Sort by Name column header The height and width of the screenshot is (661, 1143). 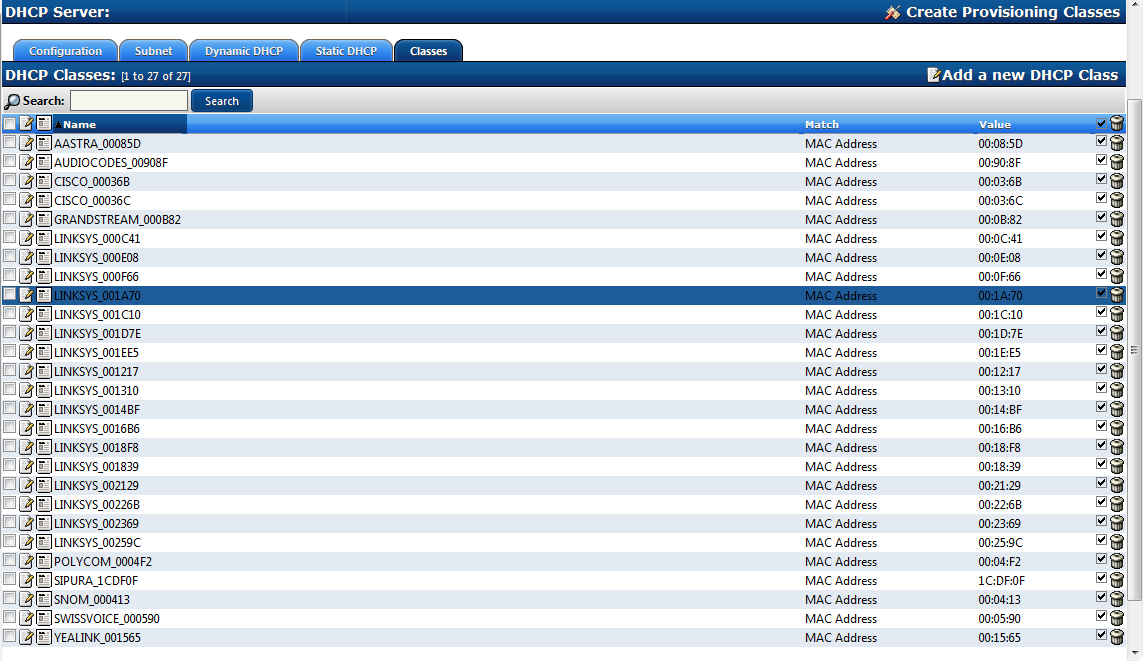click(x=79, y=125)
